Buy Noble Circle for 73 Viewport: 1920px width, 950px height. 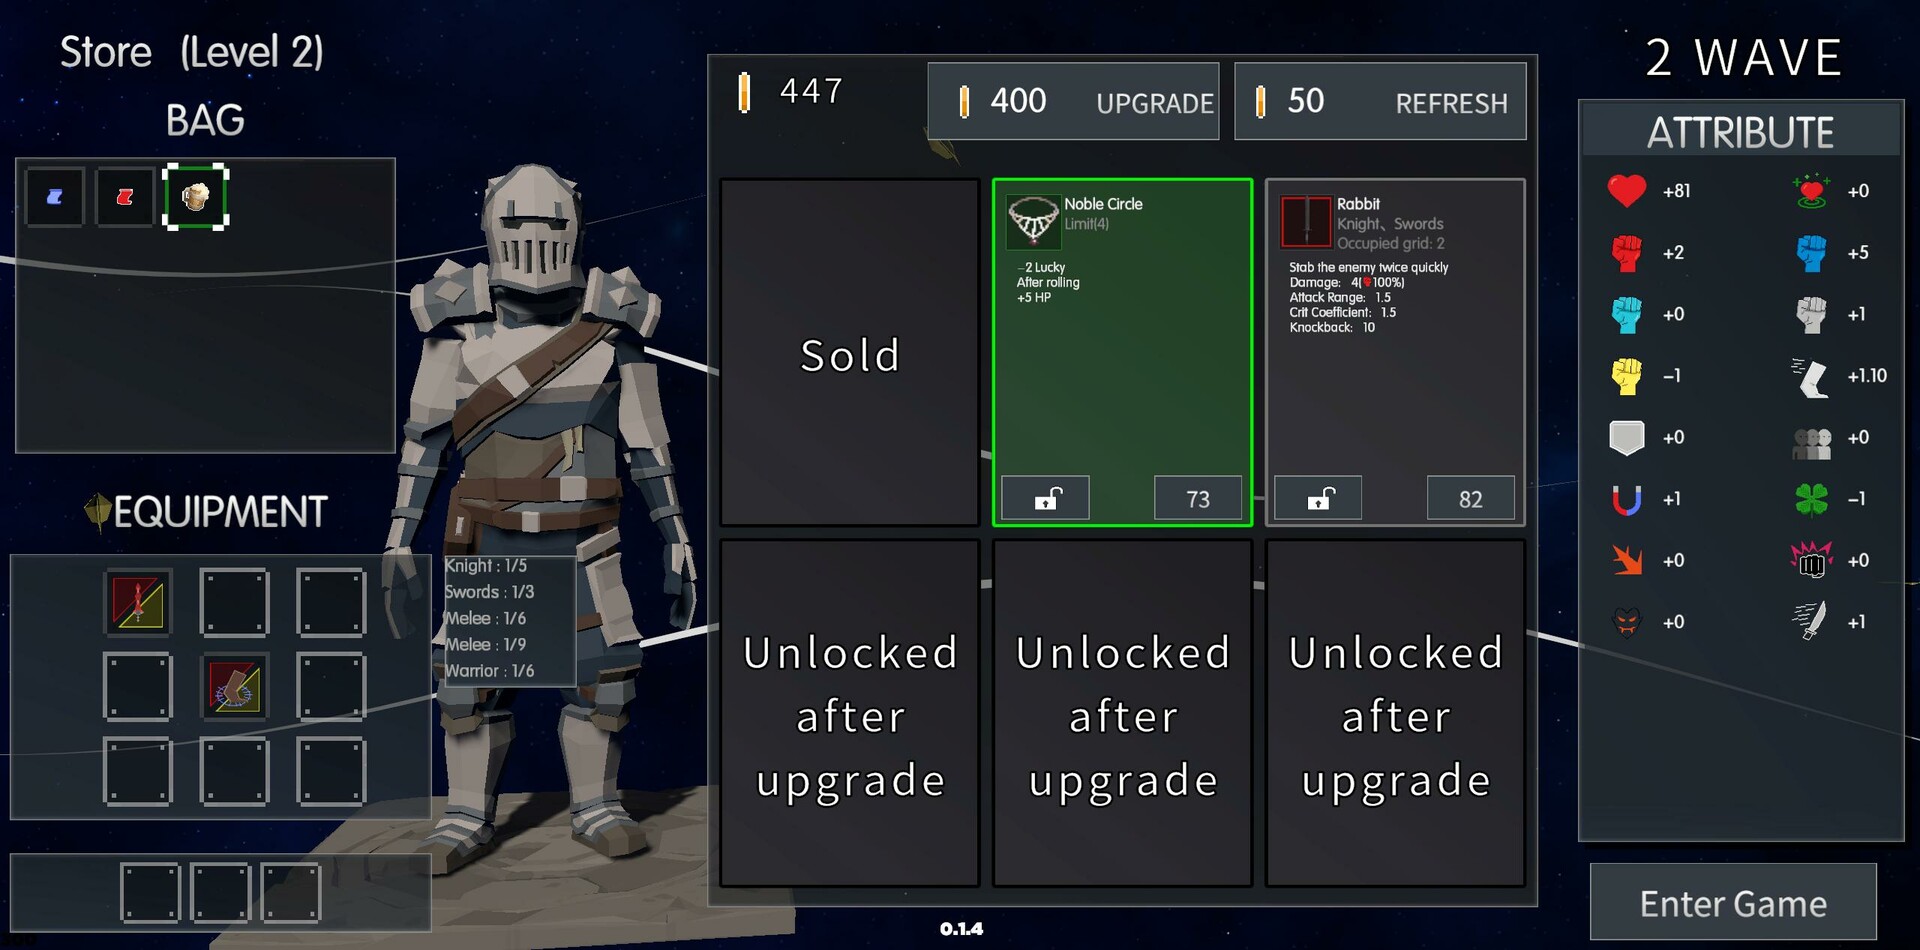click(x=1198, y=498)
